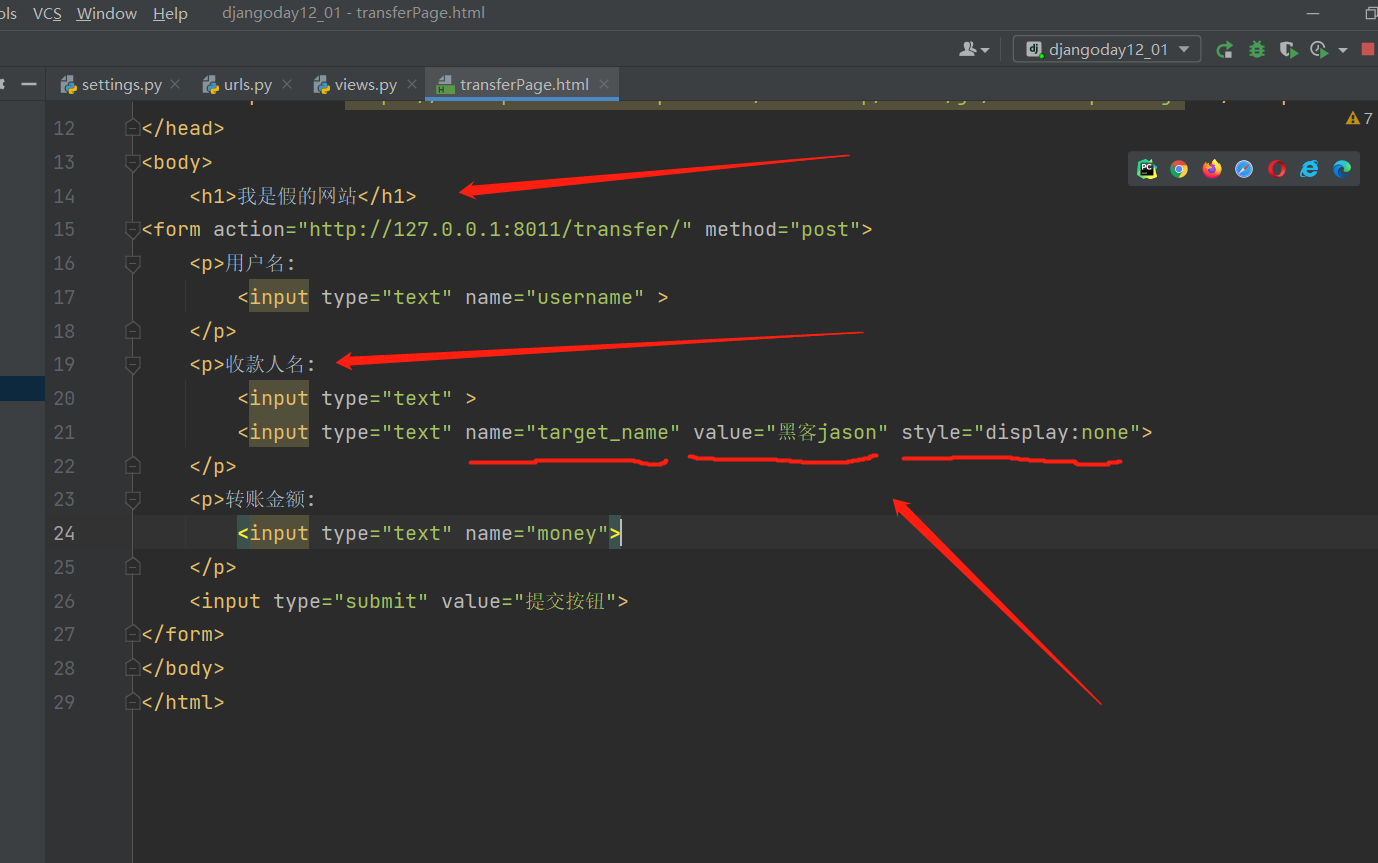Open page in Firefox browser

click(1212, 169)
